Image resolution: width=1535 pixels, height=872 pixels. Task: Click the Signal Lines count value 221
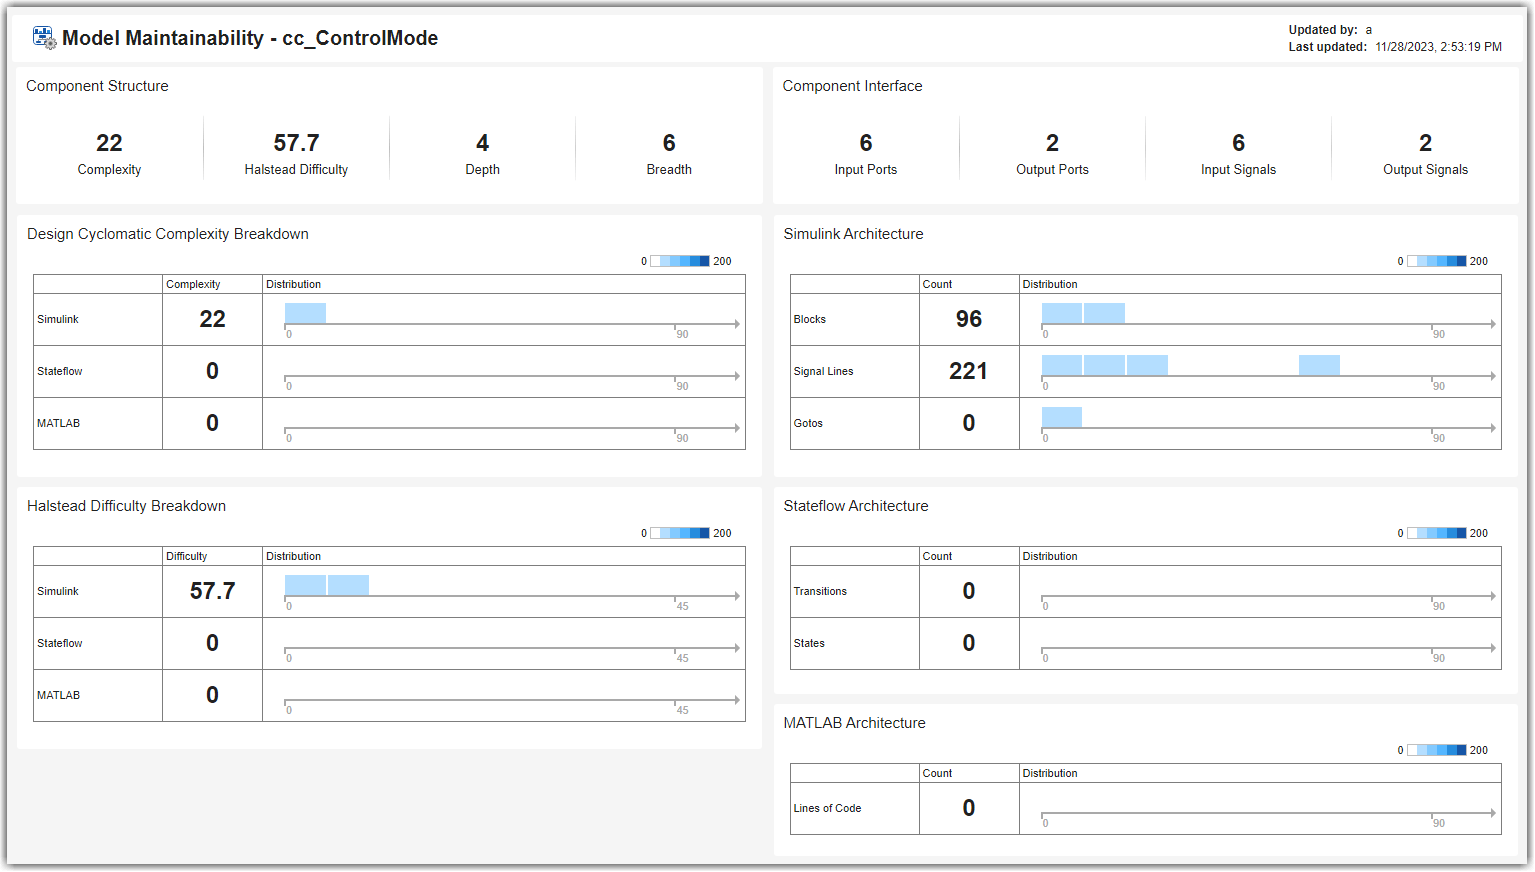click(x=968, y=371)
